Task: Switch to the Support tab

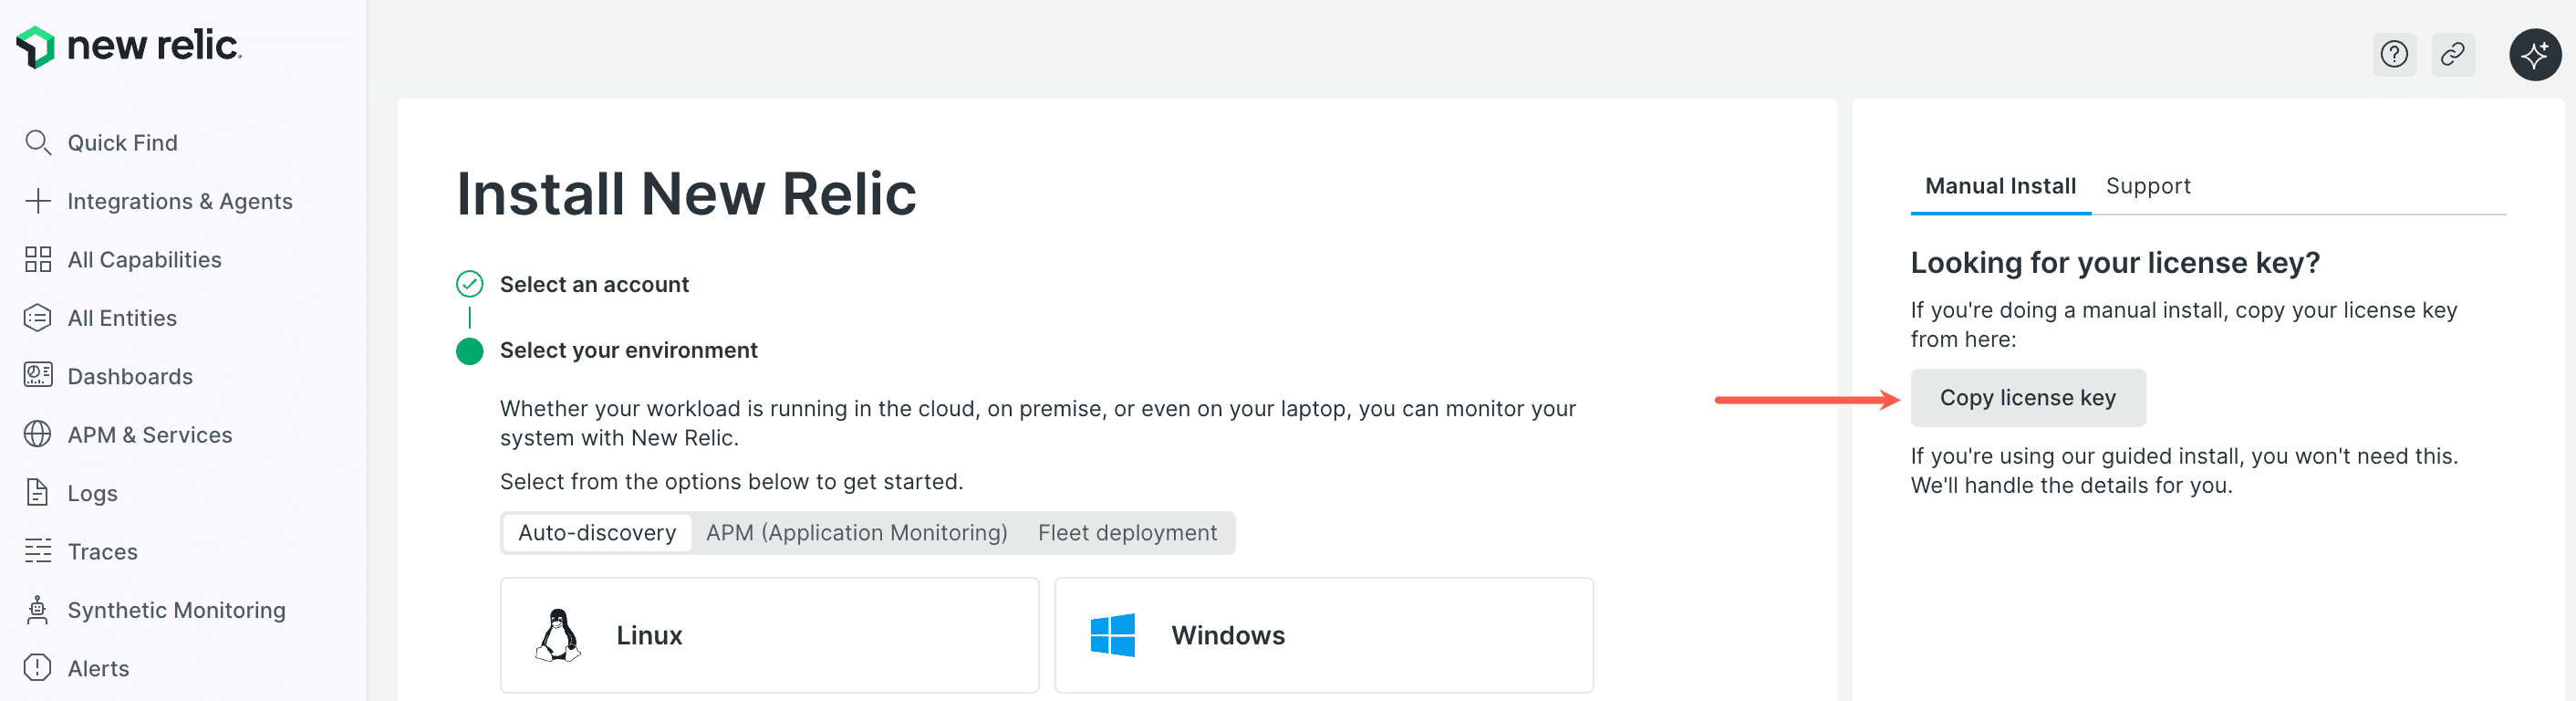Action: coord(2147,186)
